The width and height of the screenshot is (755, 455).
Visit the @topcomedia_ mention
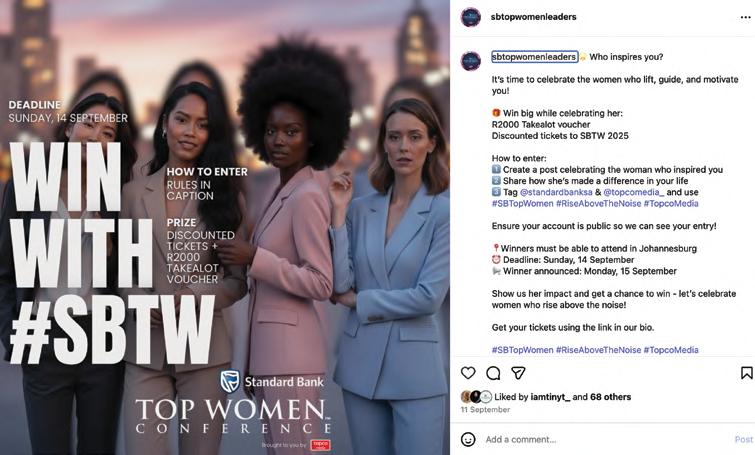click(634, 192)
